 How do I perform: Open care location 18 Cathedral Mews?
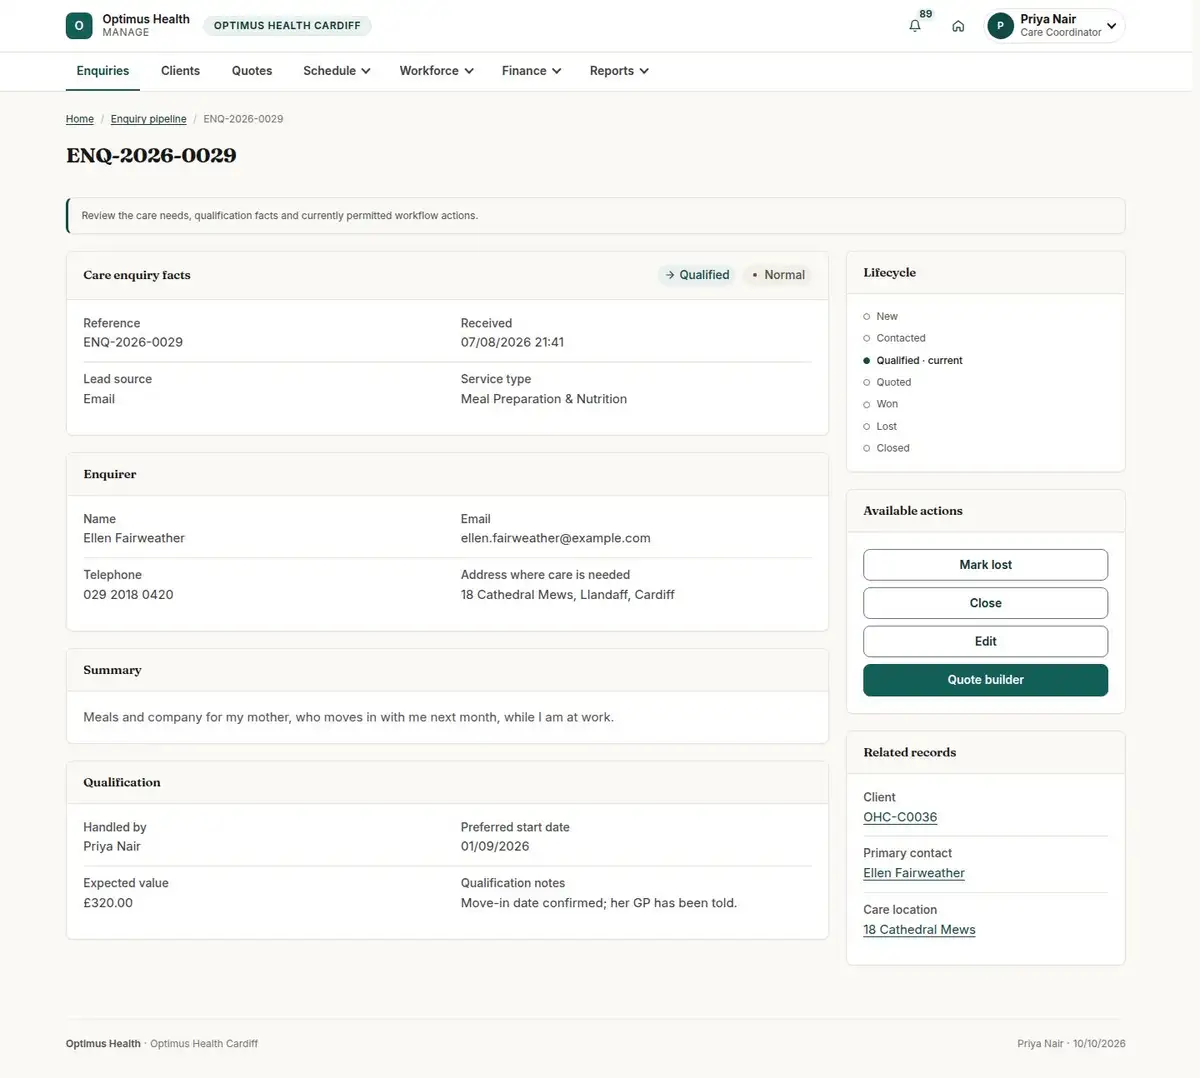919,930
